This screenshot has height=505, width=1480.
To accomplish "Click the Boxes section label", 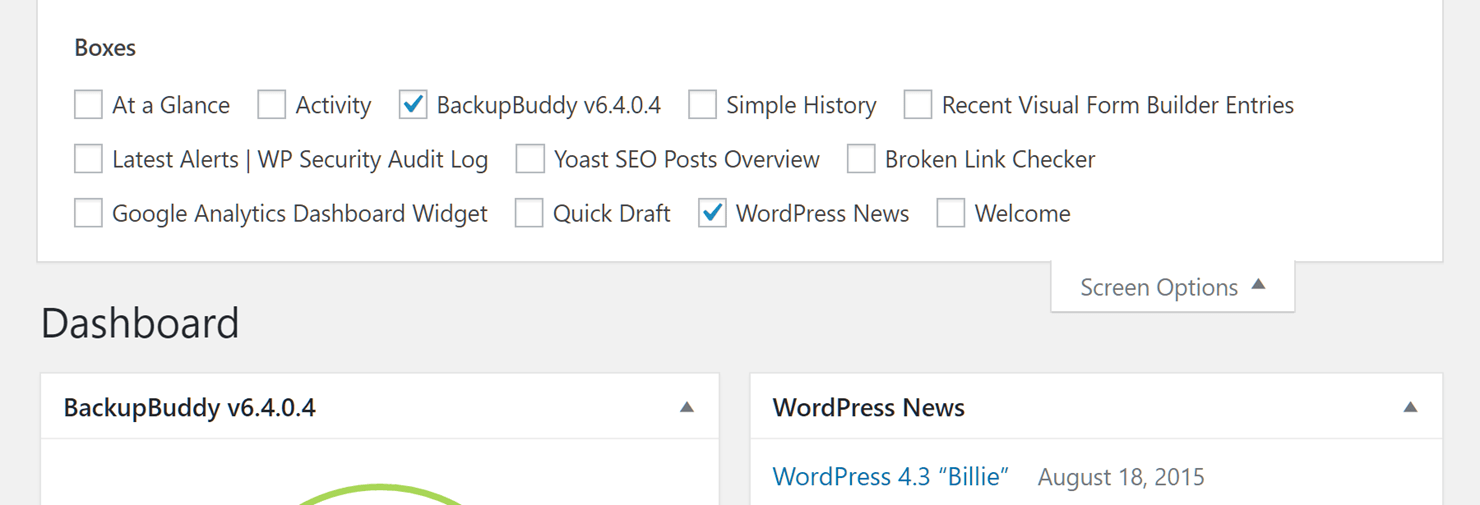I will coord(105,48).
